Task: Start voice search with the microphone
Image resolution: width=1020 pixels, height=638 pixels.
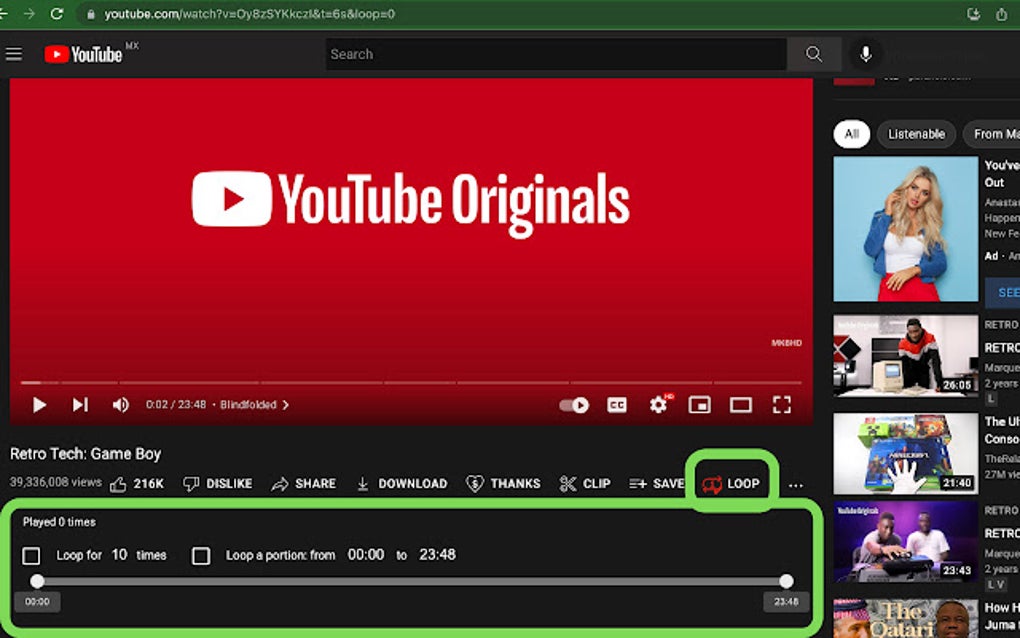Action: tap(865, 54)
